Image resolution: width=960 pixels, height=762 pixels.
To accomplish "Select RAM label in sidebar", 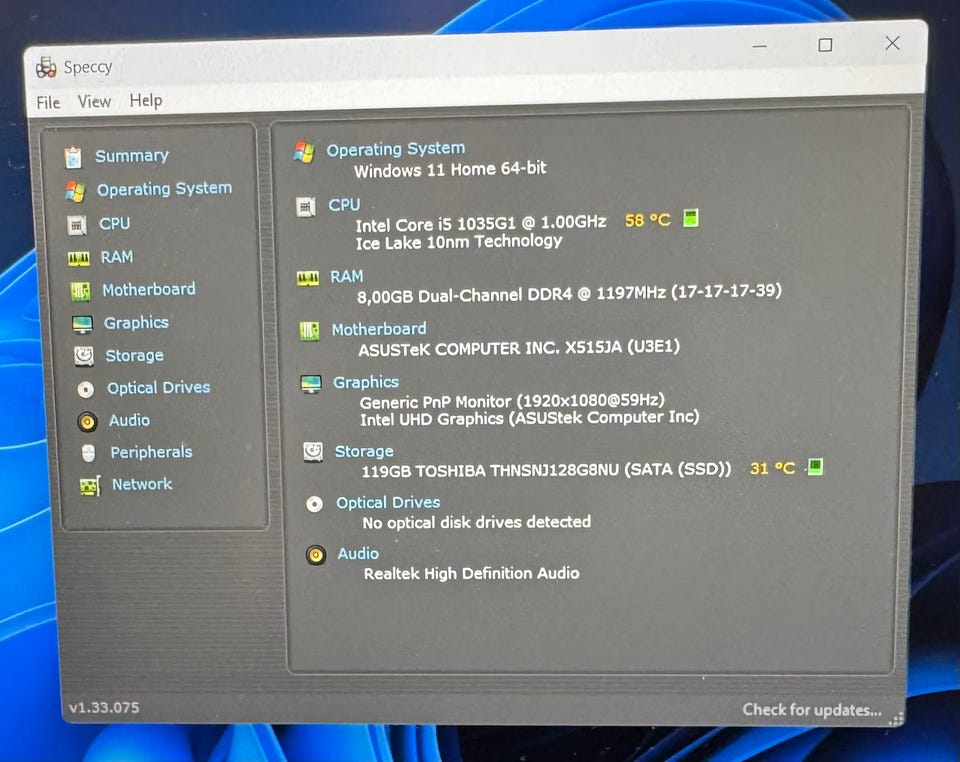I will (x=117, y=256).
